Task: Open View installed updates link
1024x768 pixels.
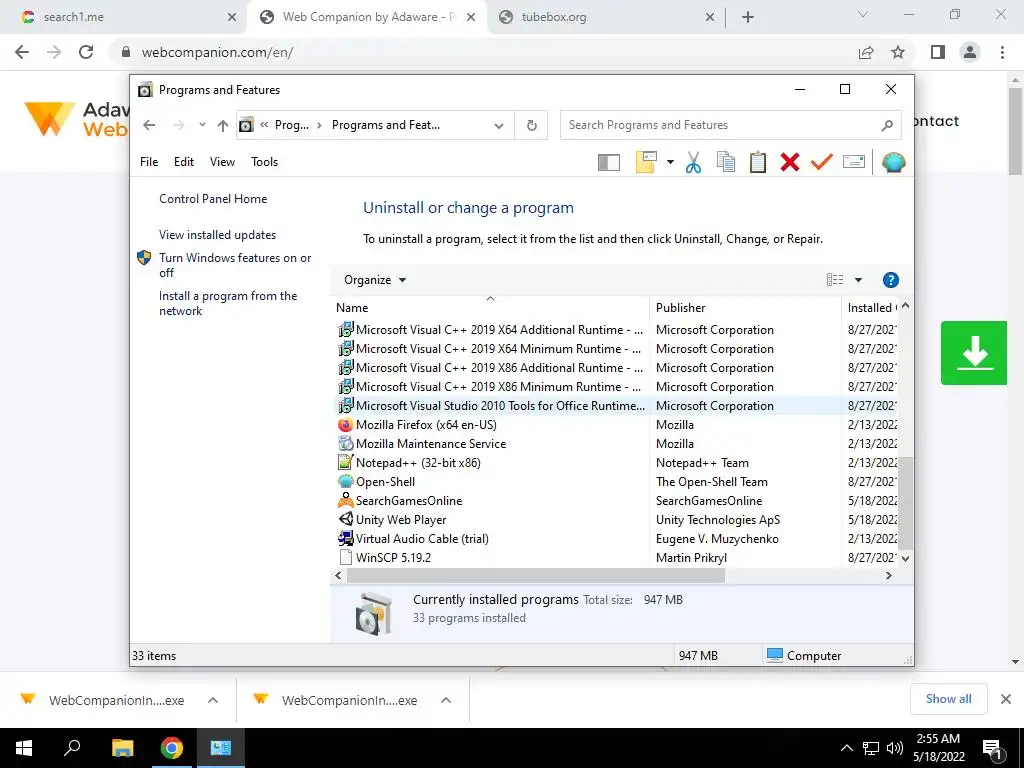Action: [217, 234]
